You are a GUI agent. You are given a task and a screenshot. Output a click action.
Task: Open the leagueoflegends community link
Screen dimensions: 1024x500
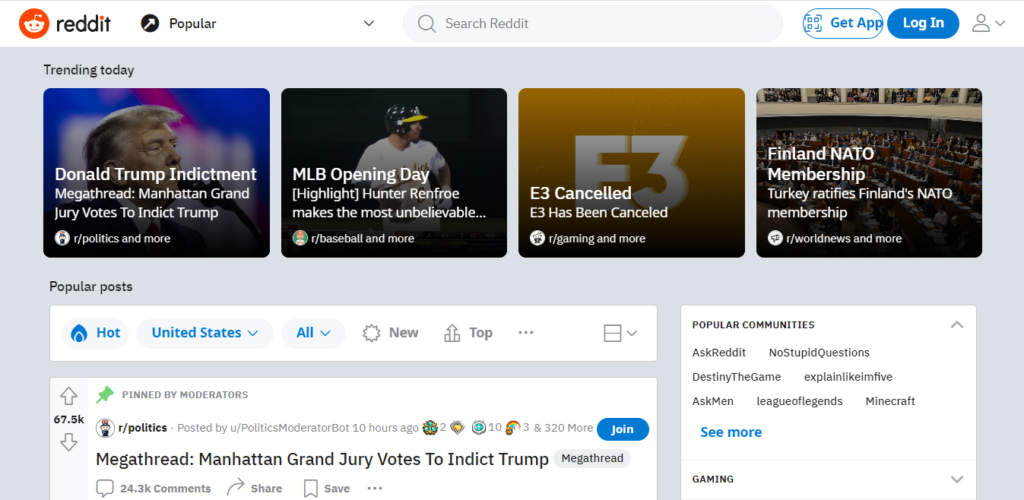point(800,401)
